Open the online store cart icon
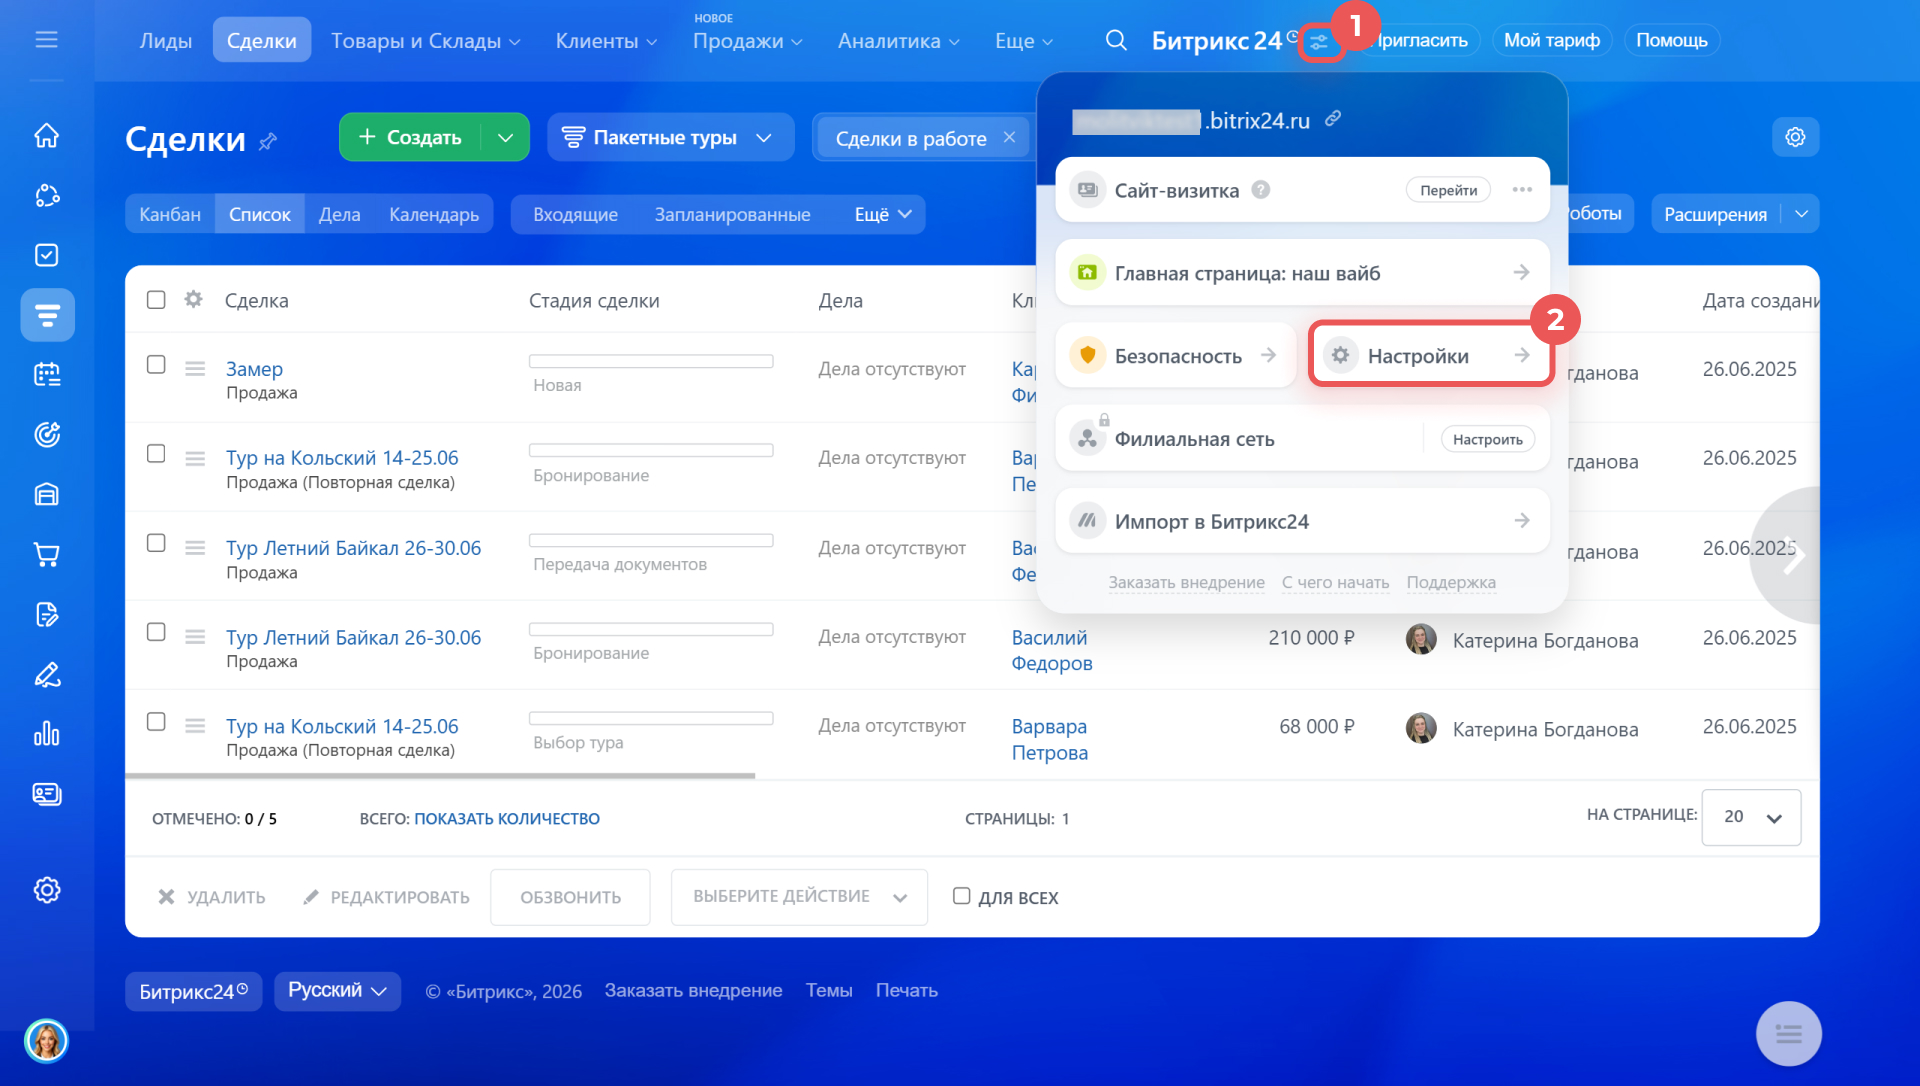 [x=47, y=554]
